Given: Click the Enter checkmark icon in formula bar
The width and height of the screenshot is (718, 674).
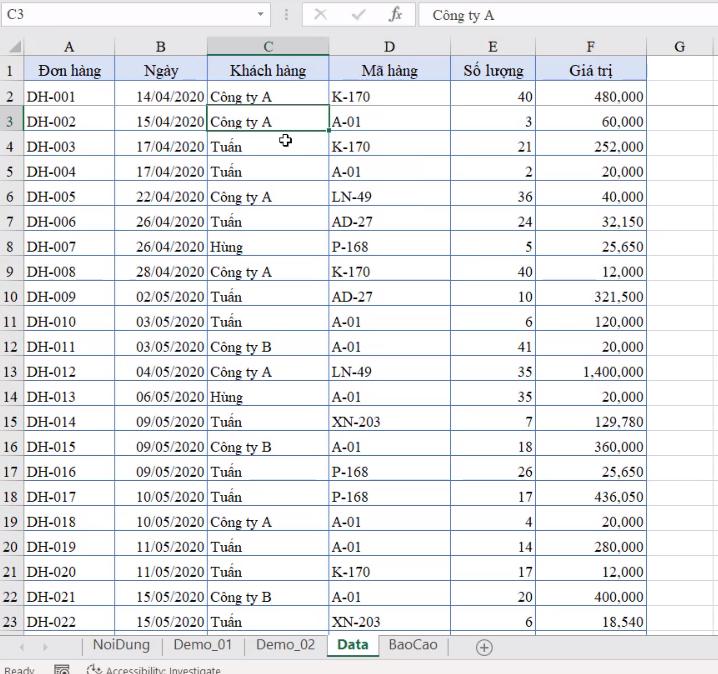Looking at the screenshot, I should [x=358, y=15].
